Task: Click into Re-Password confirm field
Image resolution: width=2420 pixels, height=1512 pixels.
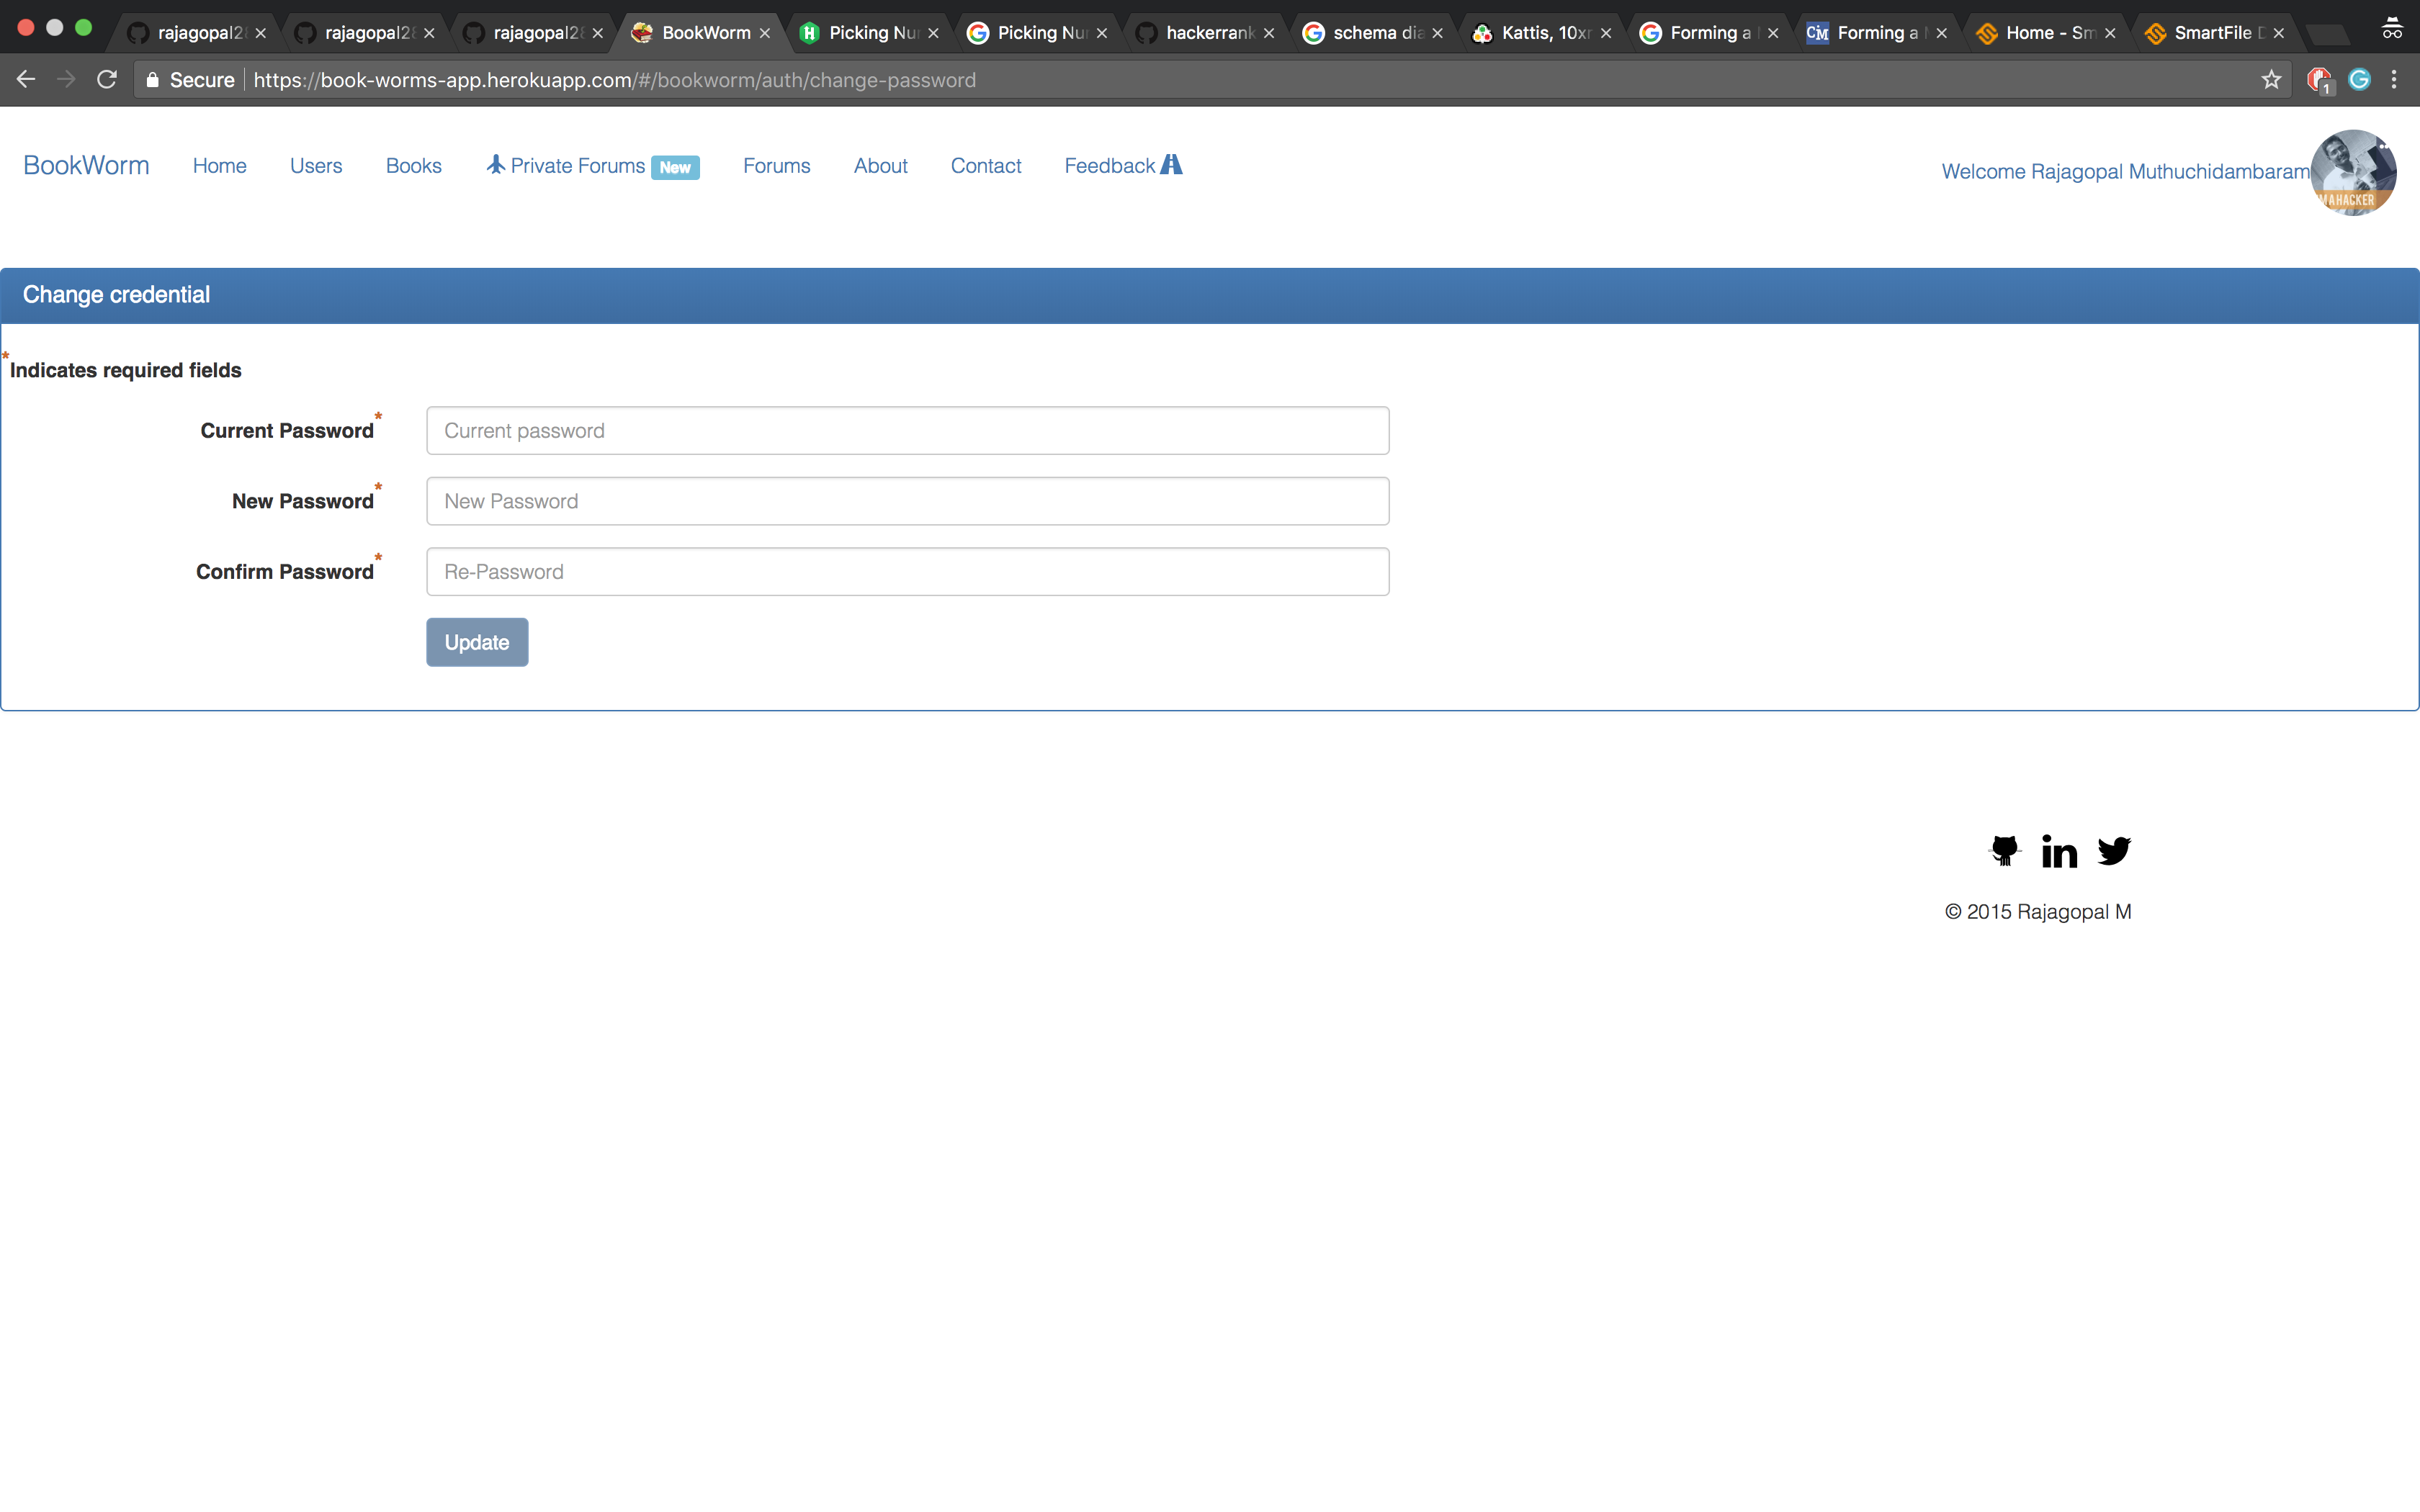Action: pyautogui.click(x=907, y=572)
